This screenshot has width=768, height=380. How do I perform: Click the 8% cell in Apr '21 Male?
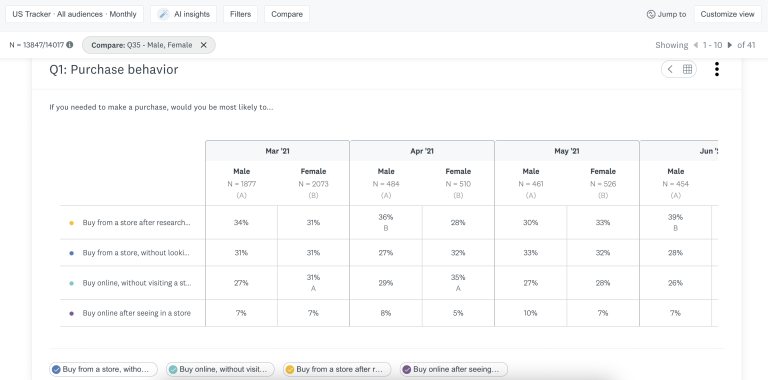pos(386,313)
